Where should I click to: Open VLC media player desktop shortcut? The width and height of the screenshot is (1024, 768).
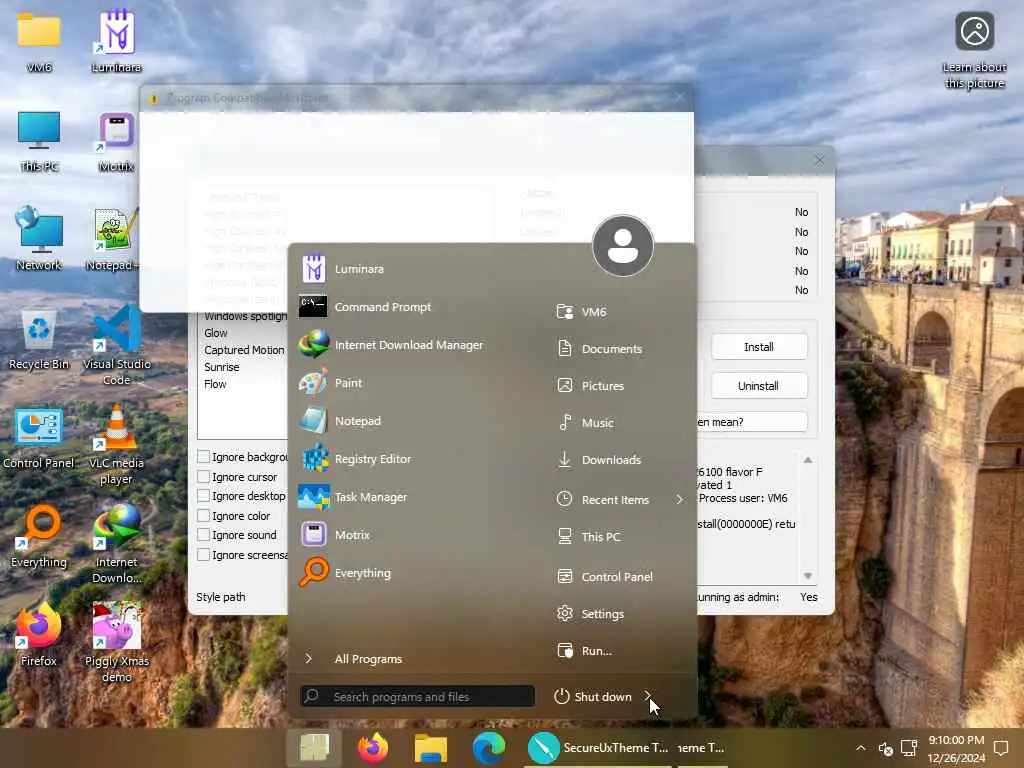click(117, 444)
